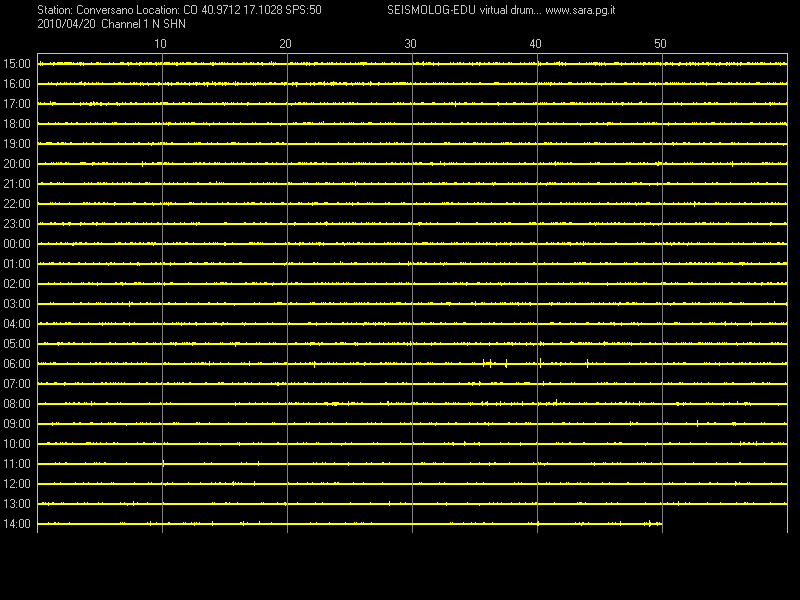Screen dimensions: 800x600
Task: Click the 17:00 hour label
Action: coord(17,104)
